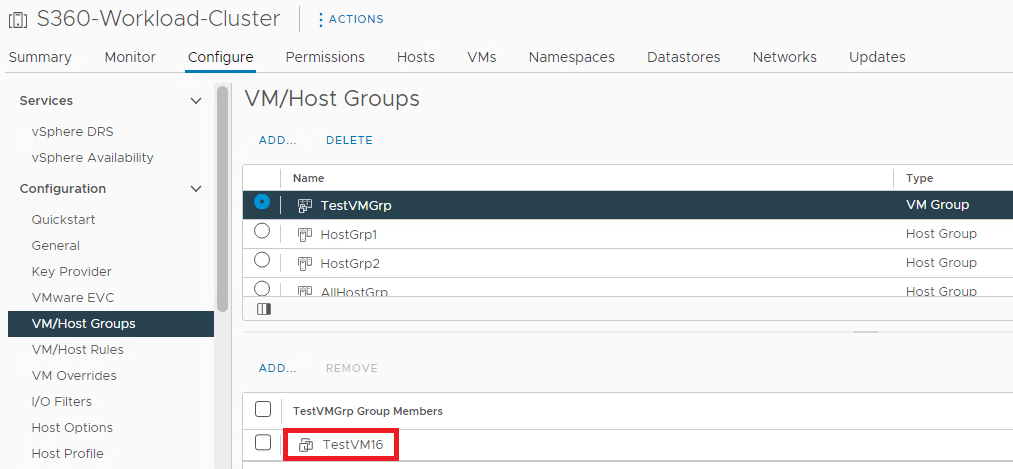Image resolution: width=1013 pixels, height=469 pixels.
Task: Click the VM Group type cell
Action: coord(937,205)
